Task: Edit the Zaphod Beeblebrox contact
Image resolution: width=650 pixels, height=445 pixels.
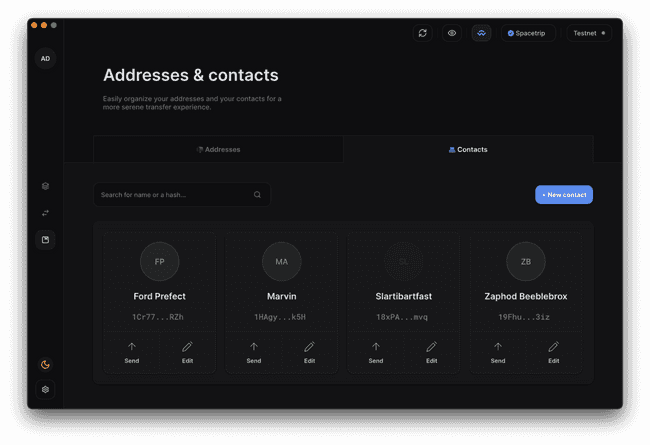Action: [553, 352]
